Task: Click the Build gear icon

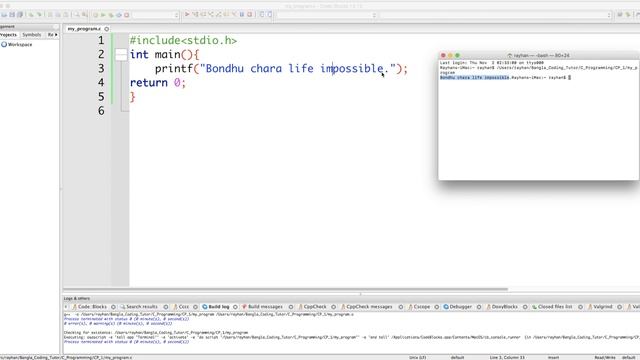Action: click(96, 15)
